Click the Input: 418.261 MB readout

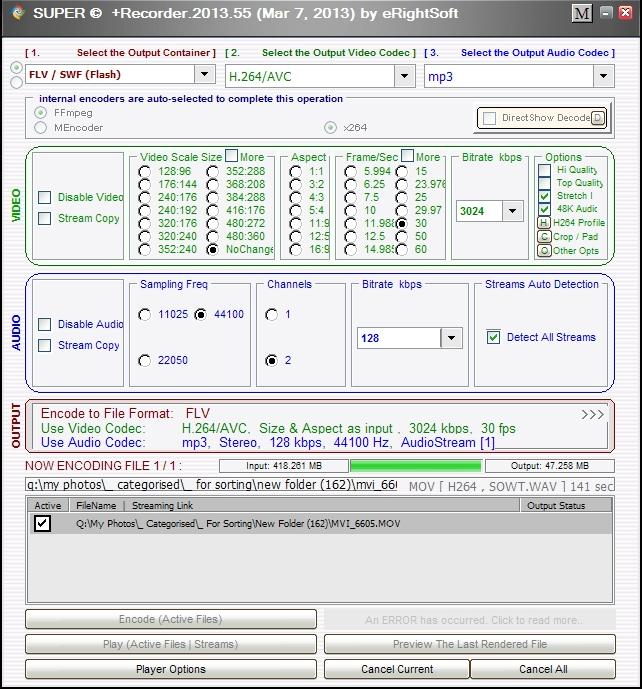tap(284, 466)
